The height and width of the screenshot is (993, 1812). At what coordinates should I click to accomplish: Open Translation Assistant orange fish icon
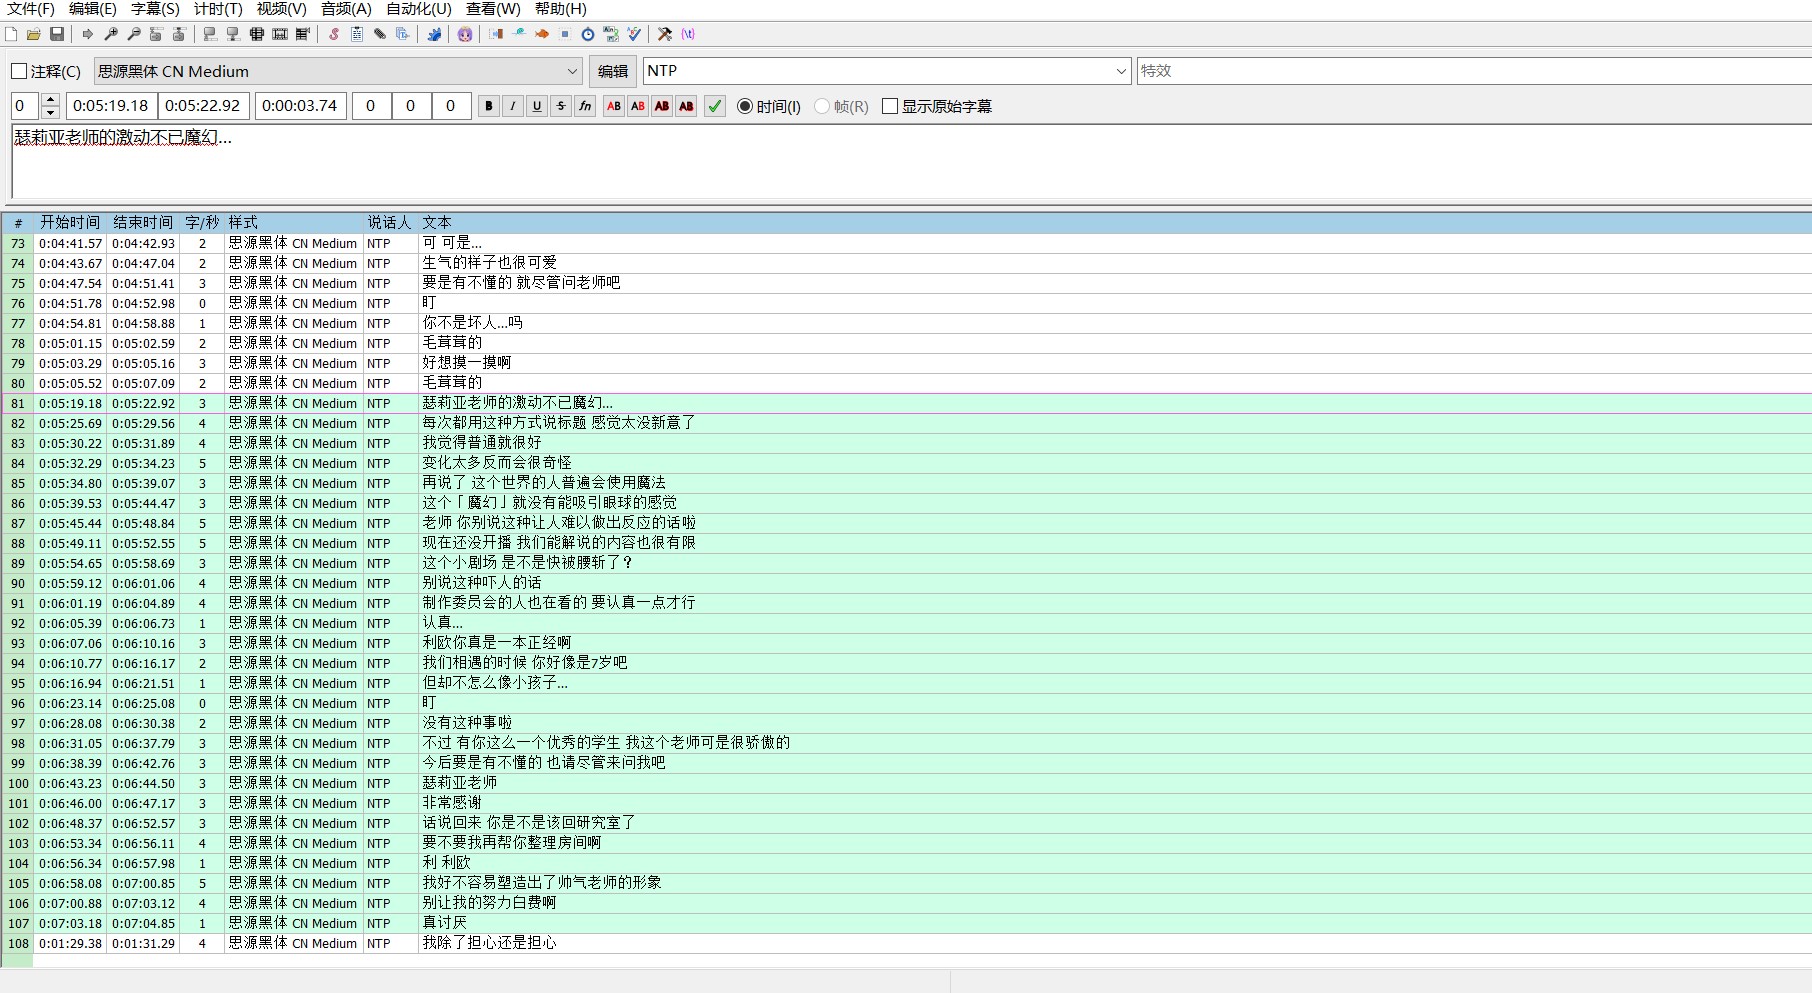point(542,34)
